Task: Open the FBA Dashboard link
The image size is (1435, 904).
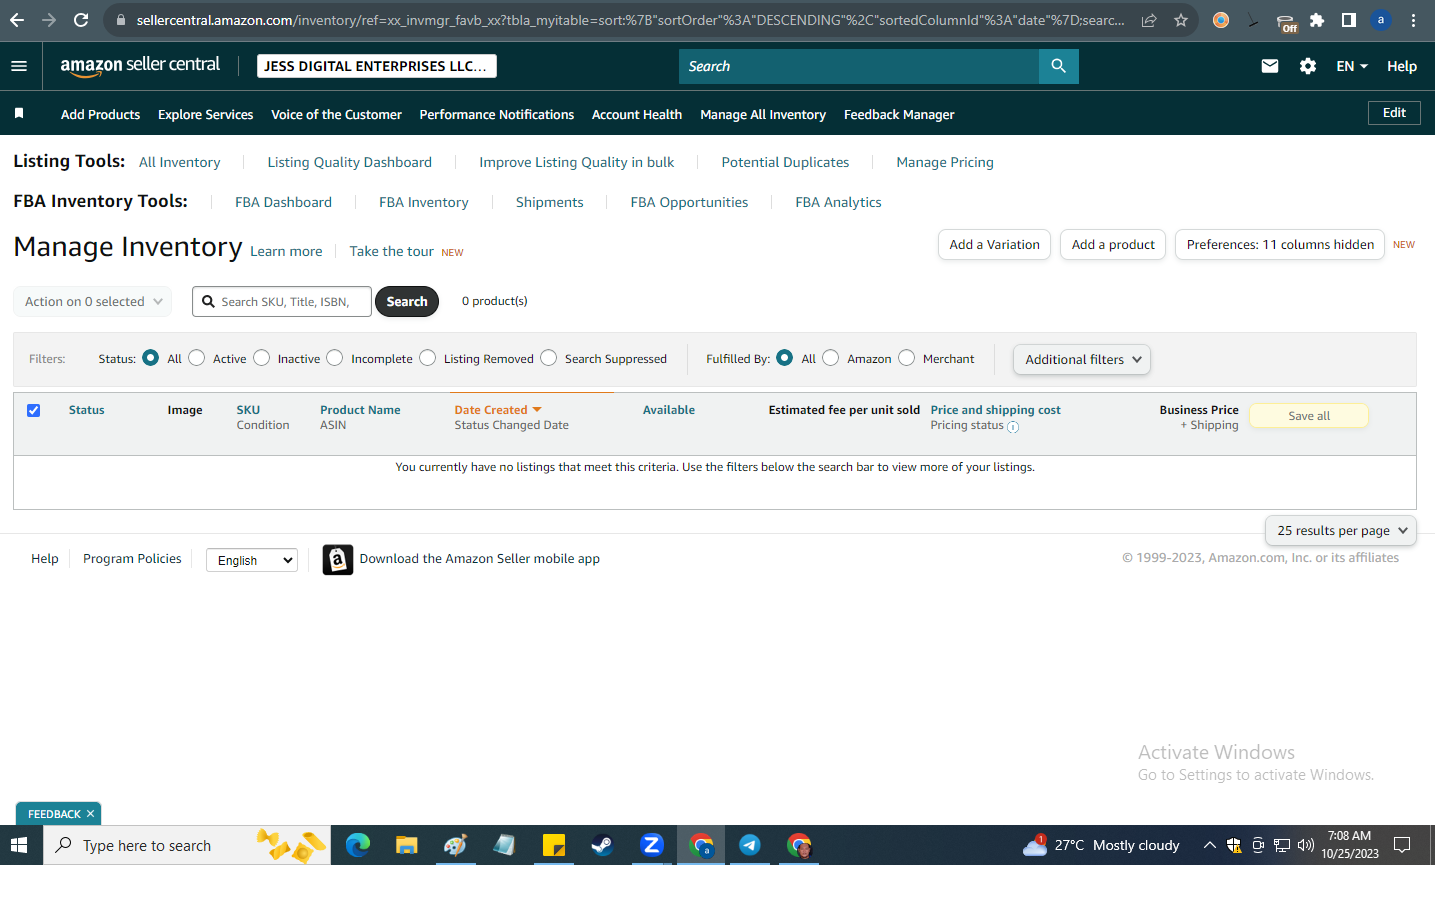Action: click(283, 202)
